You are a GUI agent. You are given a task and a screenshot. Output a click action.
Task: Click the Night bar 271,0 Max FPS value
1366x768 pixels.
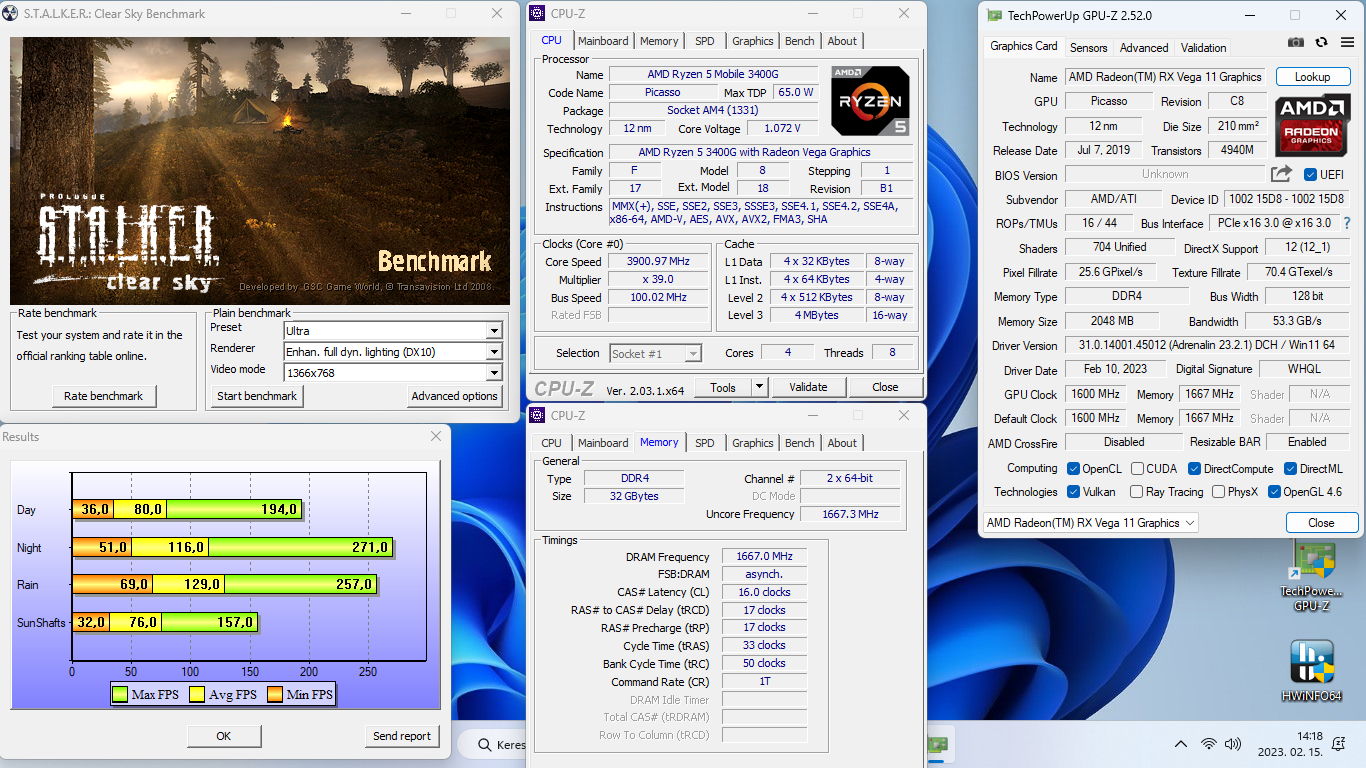(x=369, y=547)
